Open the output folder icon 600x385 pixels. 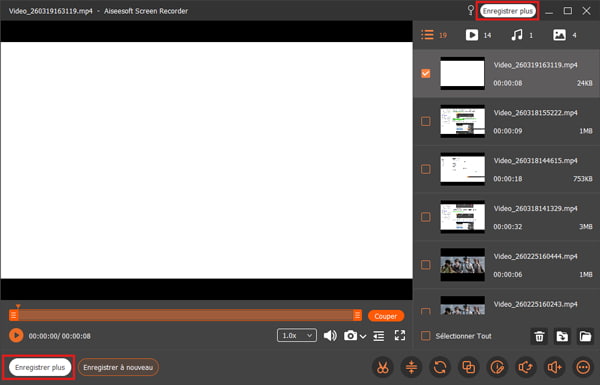pyautogui.click(x=585, y=336)
